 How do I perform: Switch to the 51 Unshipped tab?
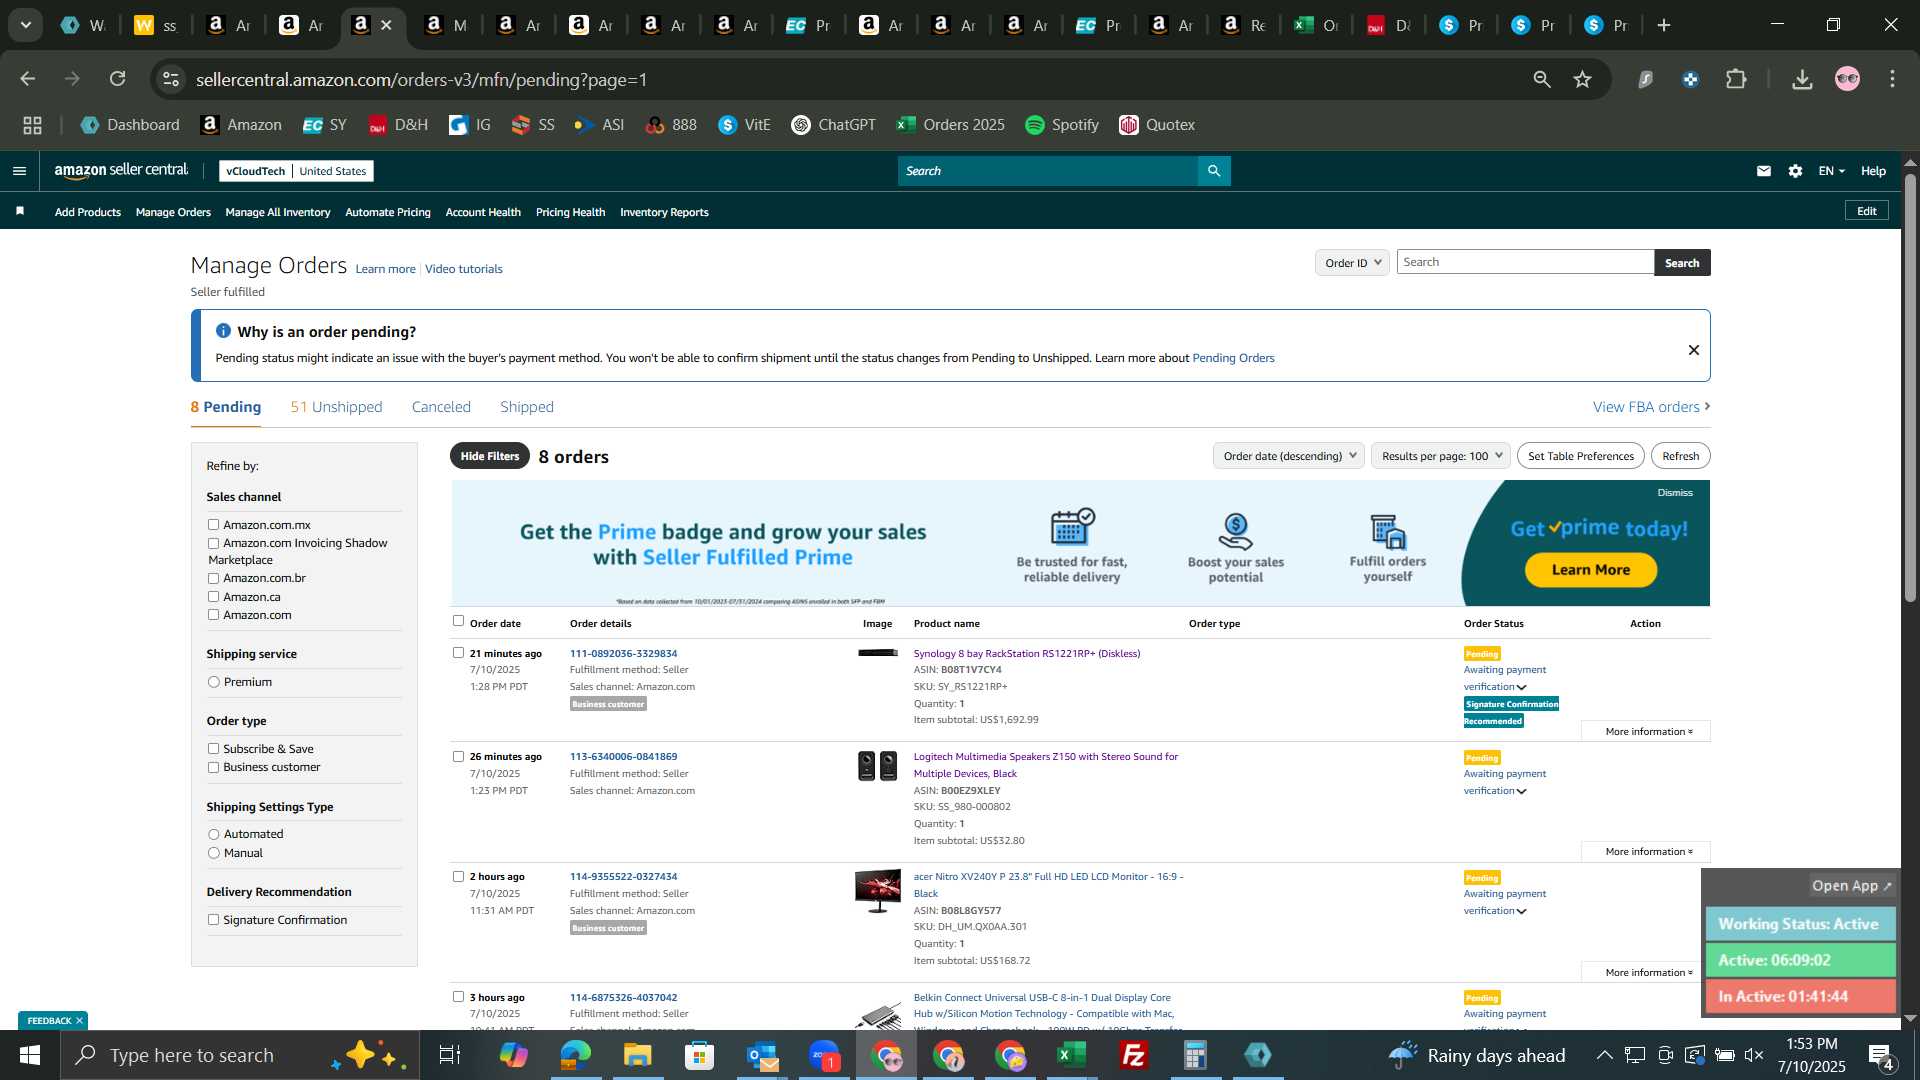point(336,407)
